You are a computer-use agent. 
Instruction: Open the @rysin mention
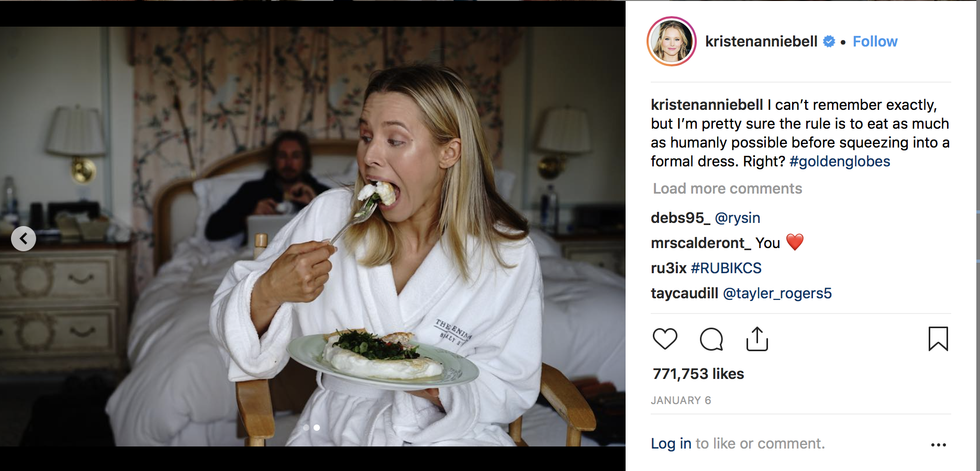(738, 218)
